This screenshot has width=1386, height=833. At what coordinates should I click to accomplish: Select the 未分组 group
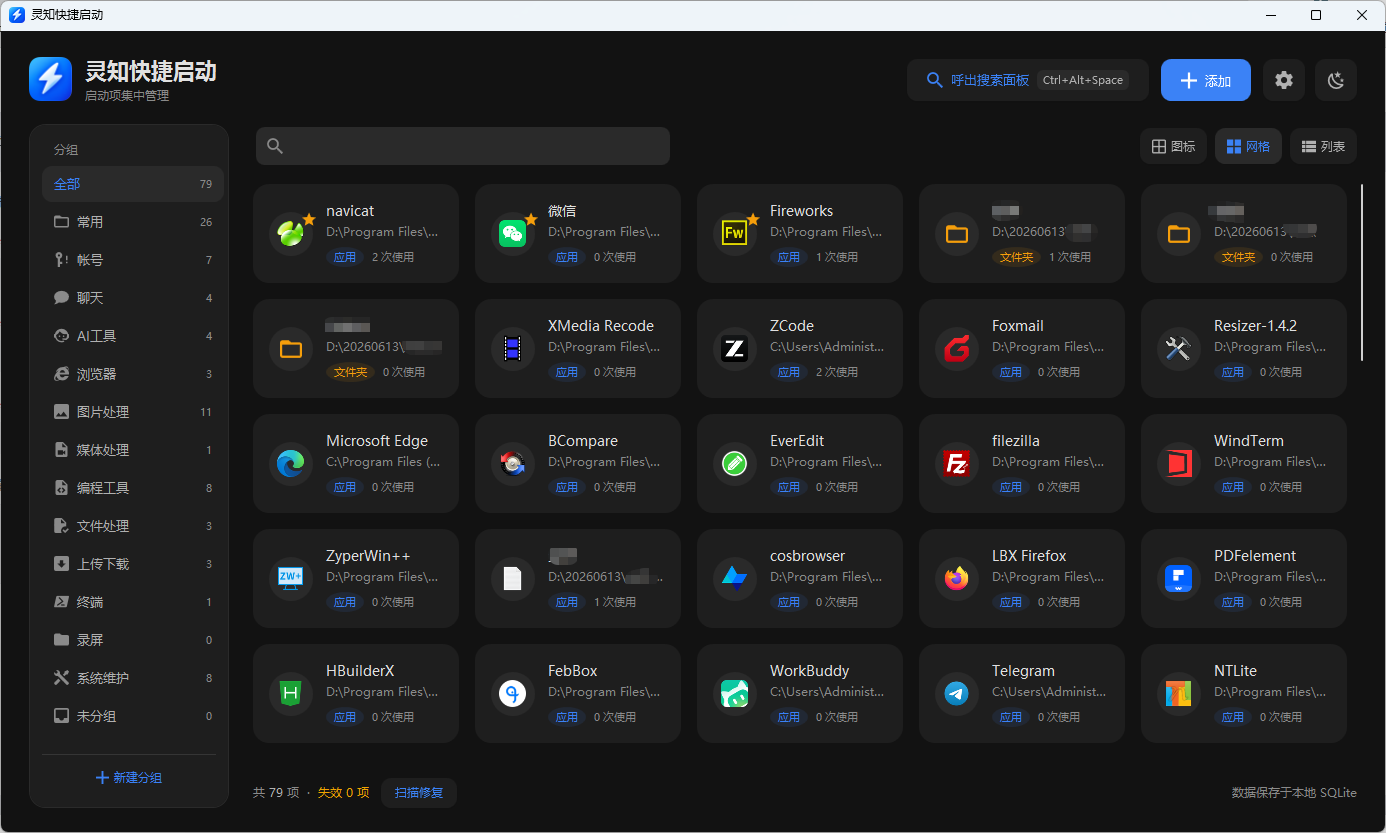[133, 716]
